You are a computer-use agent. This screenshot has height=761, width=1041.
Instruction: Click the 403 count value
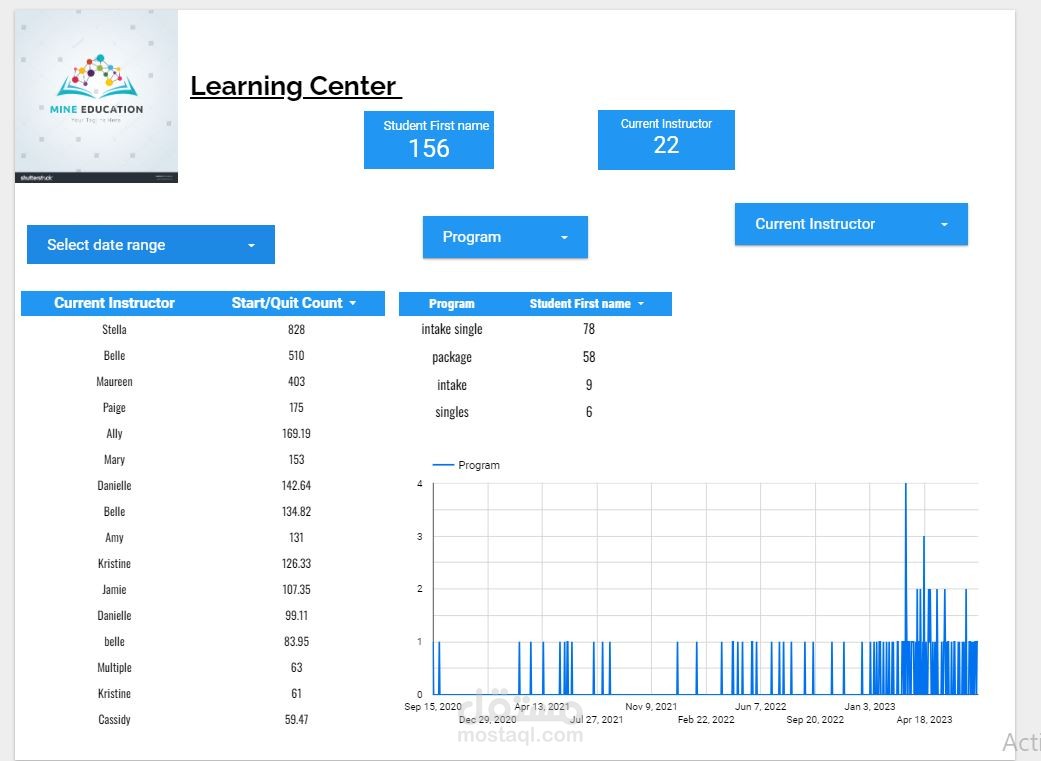(296, 381)
